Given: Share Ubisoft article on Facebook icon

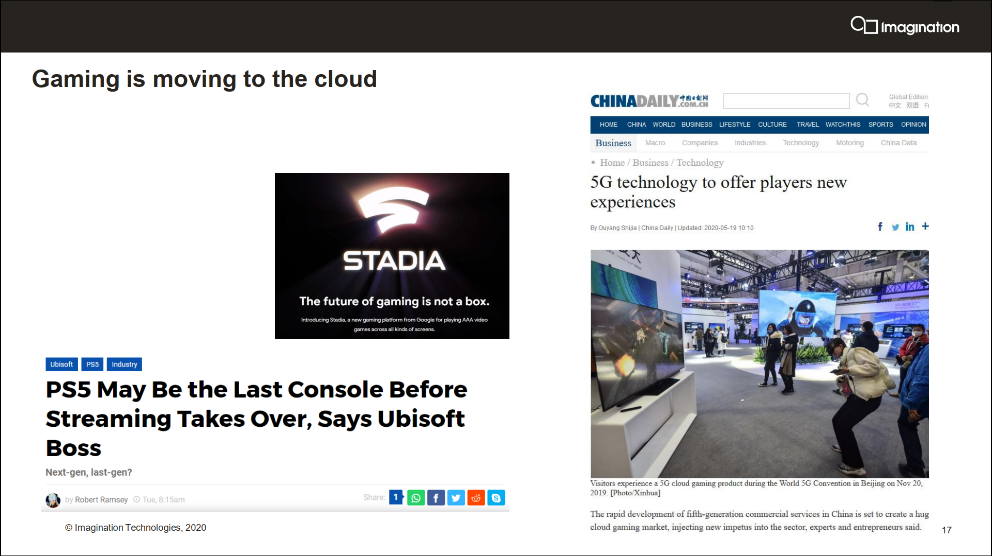Looking at the screenshot, I should pyautogui.click(x=436, y=498).
